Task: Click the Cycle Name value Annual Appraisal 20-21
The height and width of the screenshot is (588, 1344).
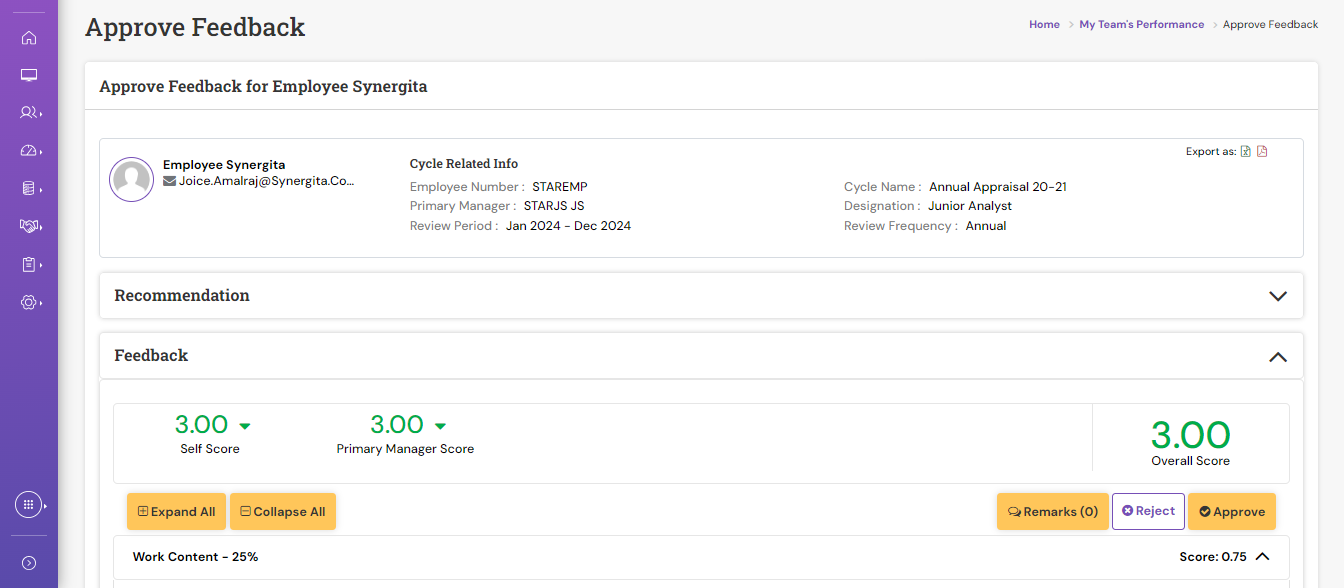Action: tap(998, 187)
